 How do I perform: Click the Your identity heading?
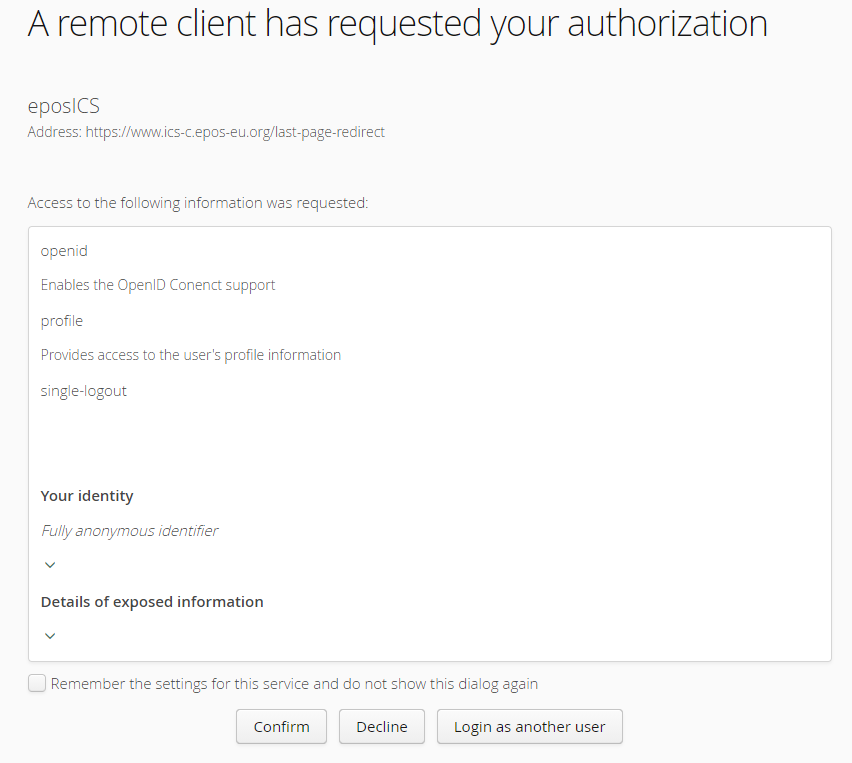87,496
